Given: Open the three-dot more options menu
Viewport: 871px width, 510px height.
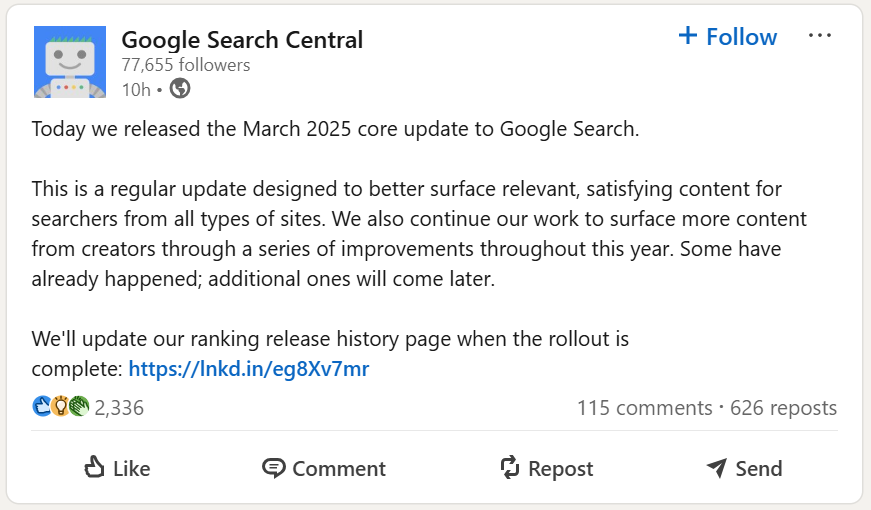Looking at the screenshot, I should coord(820,36).
